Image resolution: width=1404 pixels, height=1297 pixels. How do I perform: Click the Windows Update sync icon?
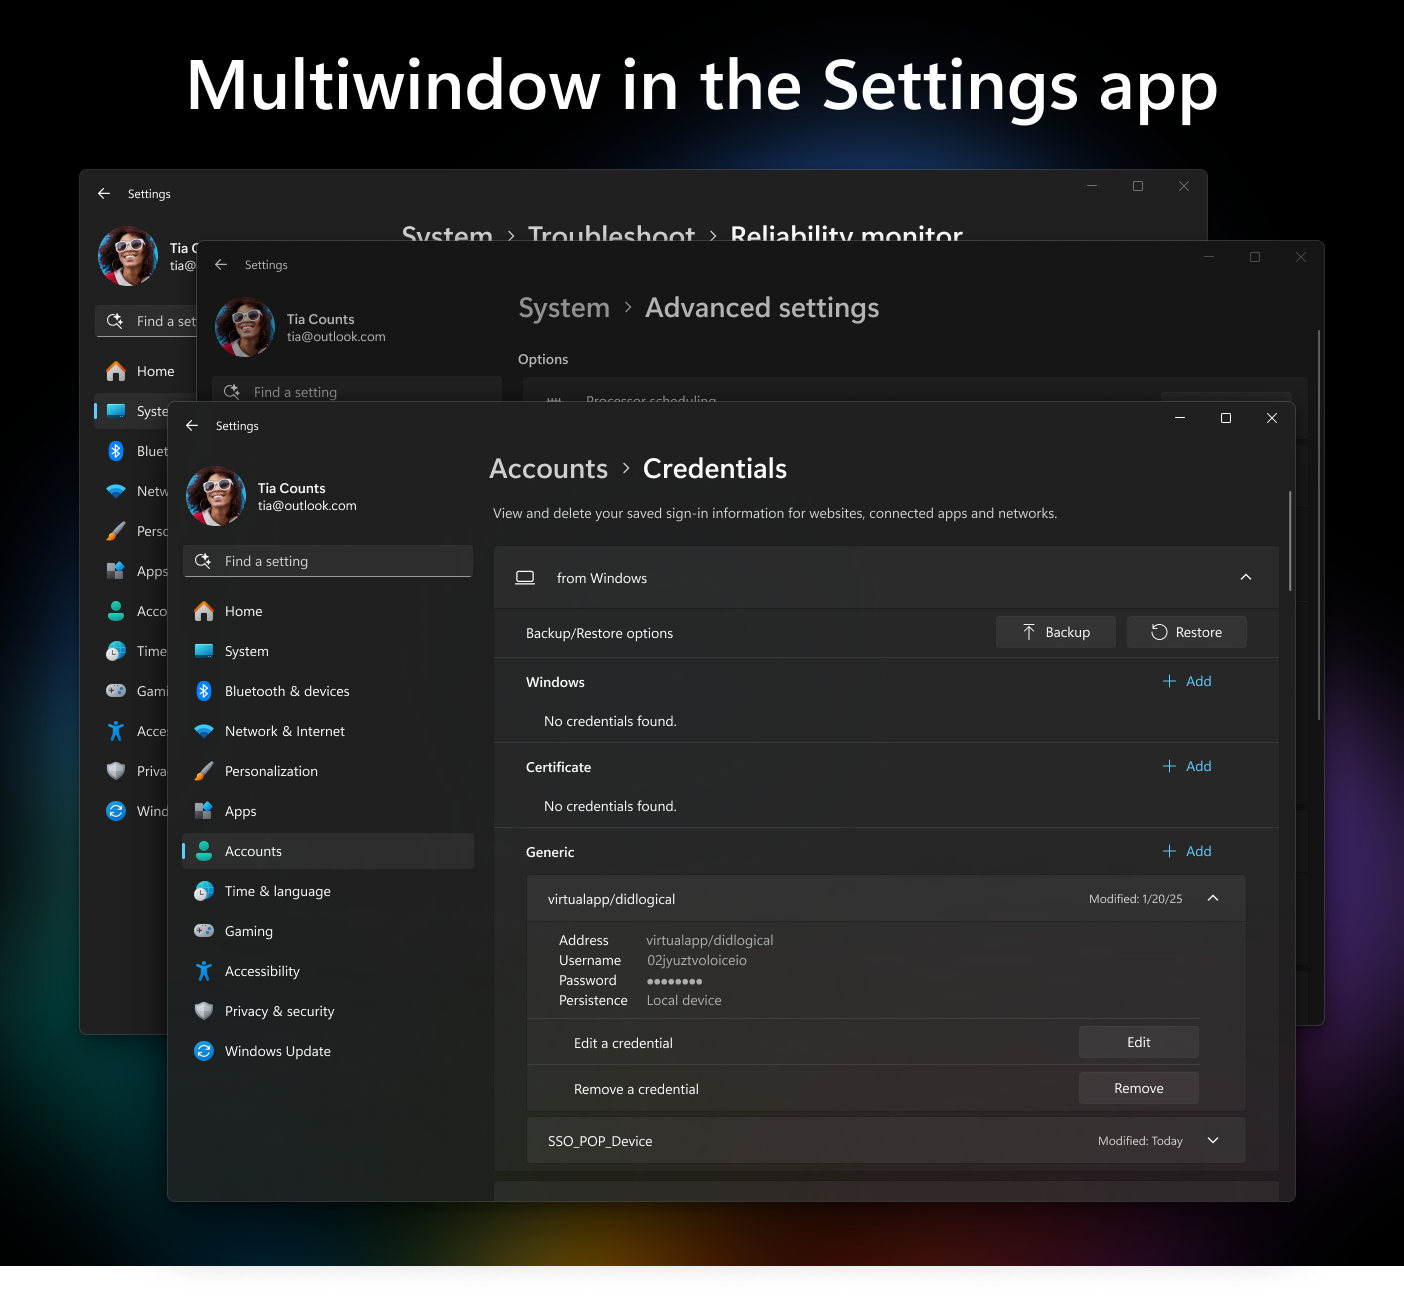point(204,1051)
